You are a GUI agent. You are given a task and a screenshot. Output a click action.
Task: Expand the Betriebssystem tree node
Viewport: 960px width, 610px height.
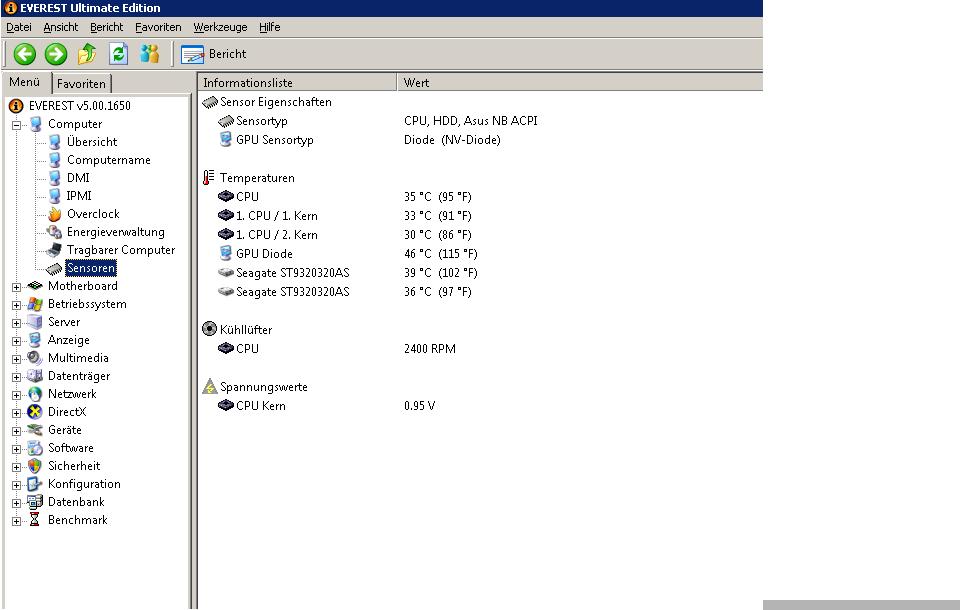17,305
